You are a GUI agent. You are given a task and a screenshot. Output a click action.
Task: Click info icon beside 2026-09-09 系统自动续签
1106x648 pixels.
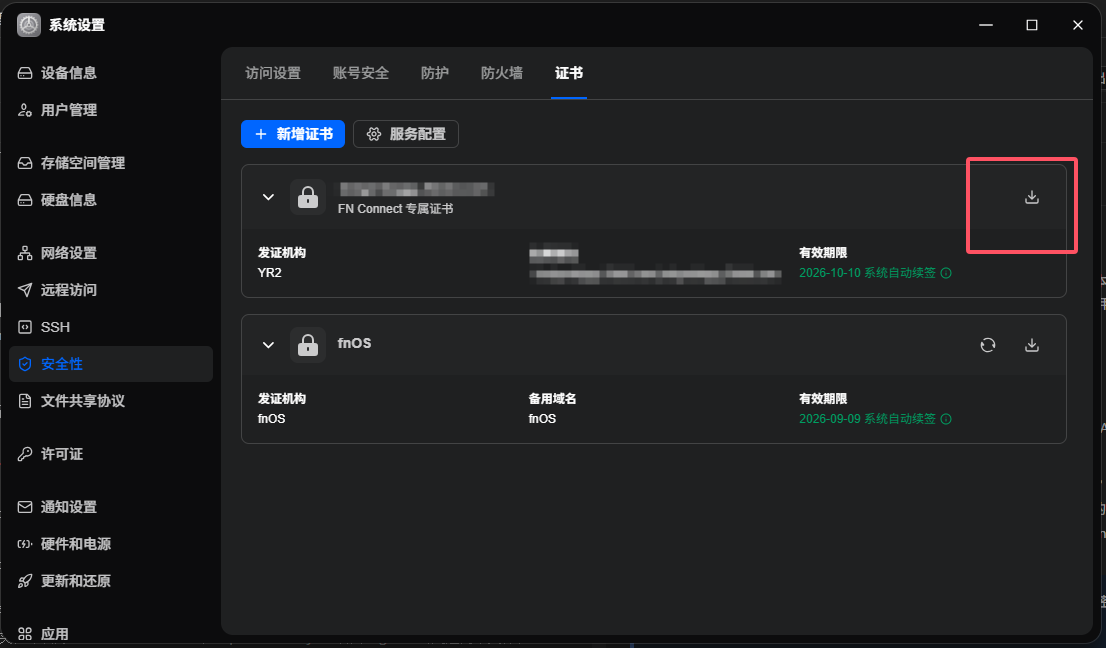946,419
